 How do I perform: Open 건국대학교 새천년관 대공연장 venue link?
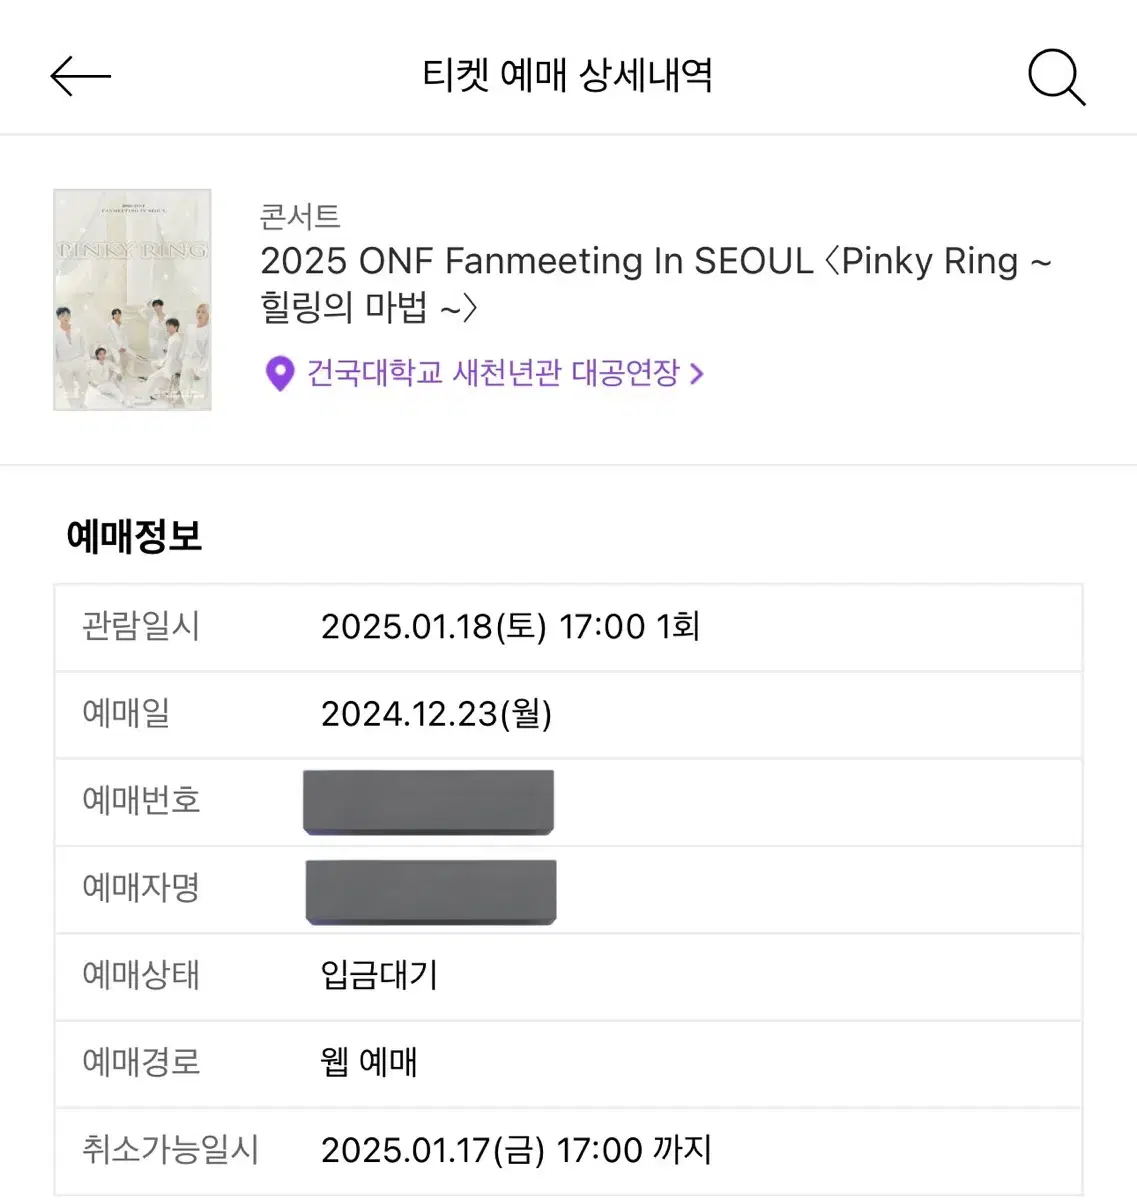point(493,373)
